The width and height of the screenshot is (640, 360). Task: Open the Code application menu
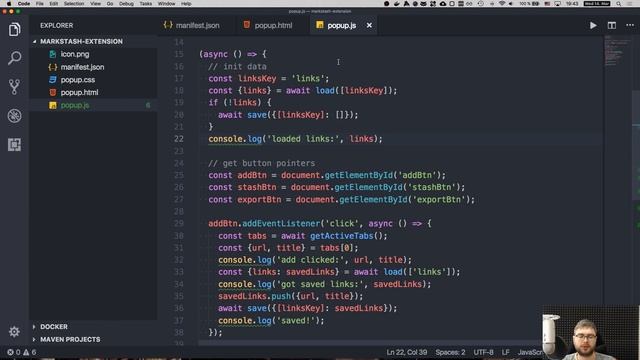pos(24,4)
